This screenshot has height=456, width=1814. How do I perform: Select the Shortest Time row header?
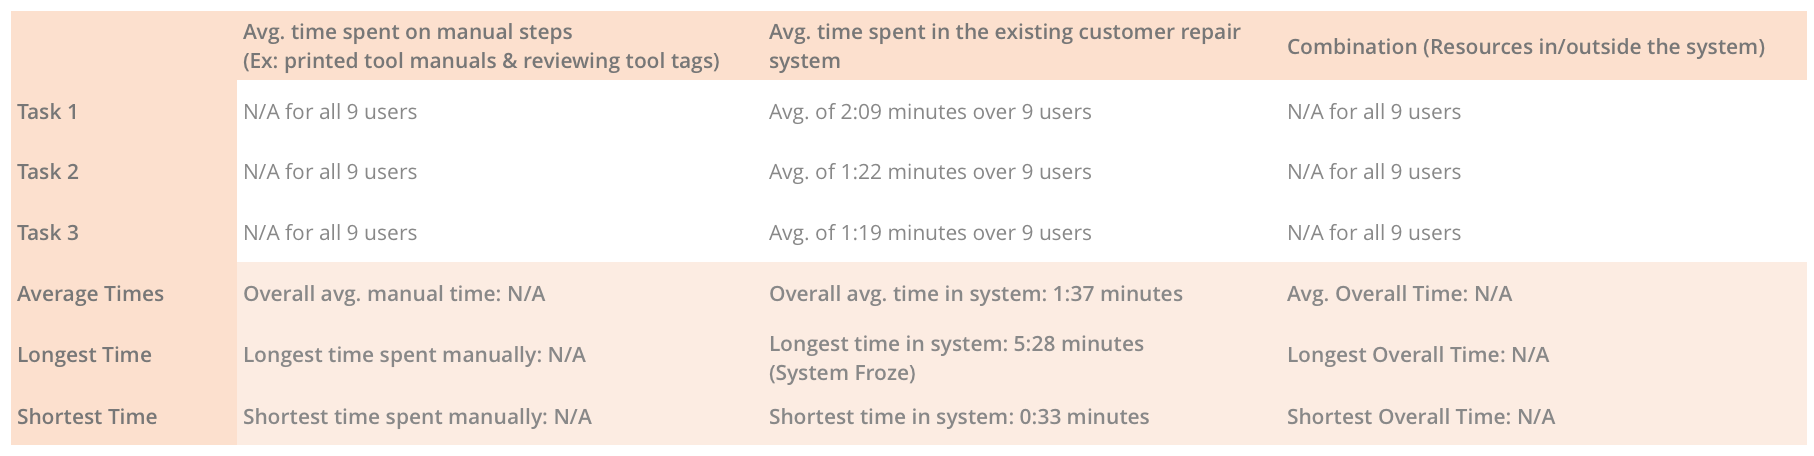[x=87, y=417]
